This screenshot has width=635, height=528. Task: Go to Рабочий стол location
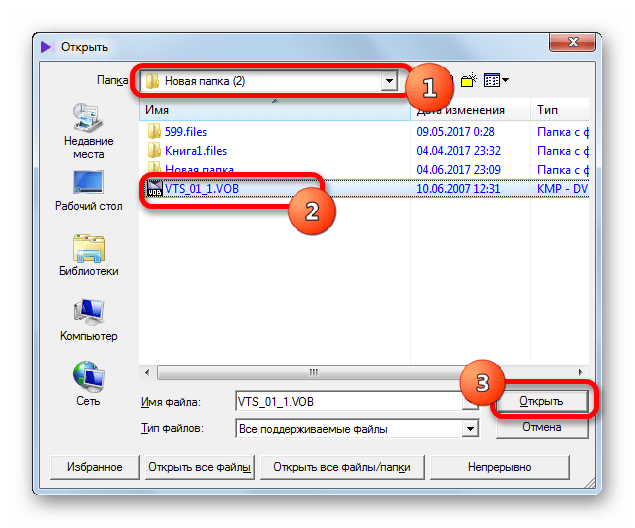tap(88, 191)
